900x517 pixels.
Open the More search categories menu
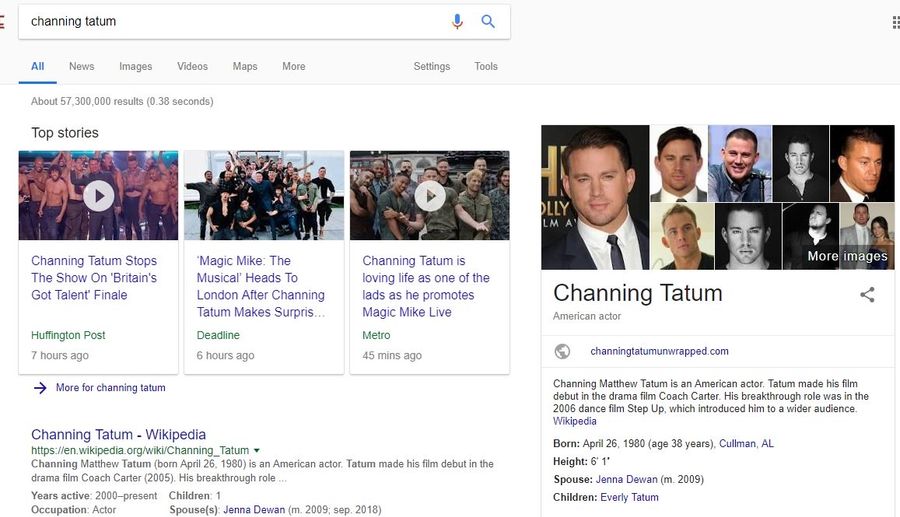point(294,67)
